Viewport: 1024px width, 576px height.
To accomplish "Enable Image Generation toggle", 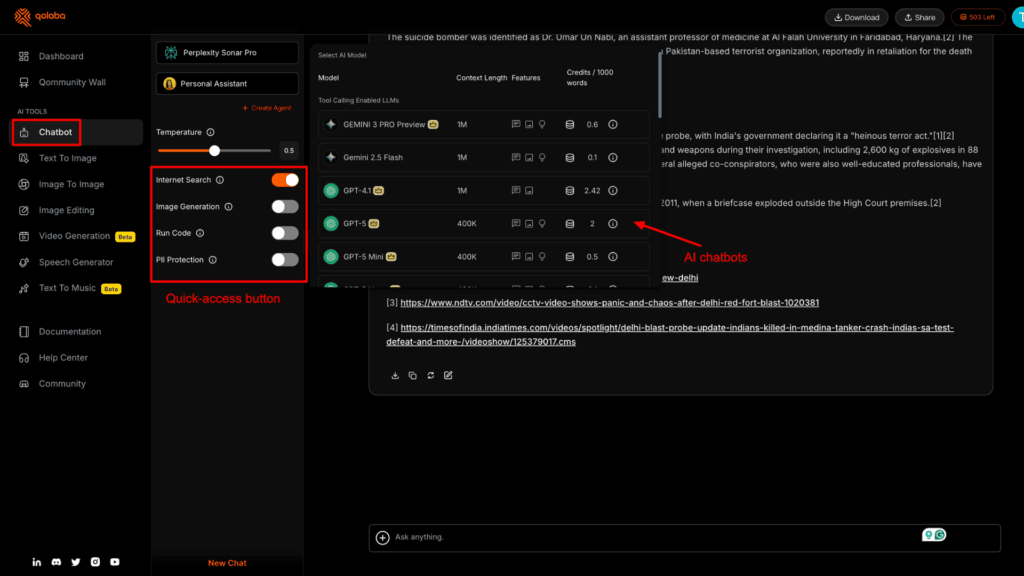I will [285, 206].
